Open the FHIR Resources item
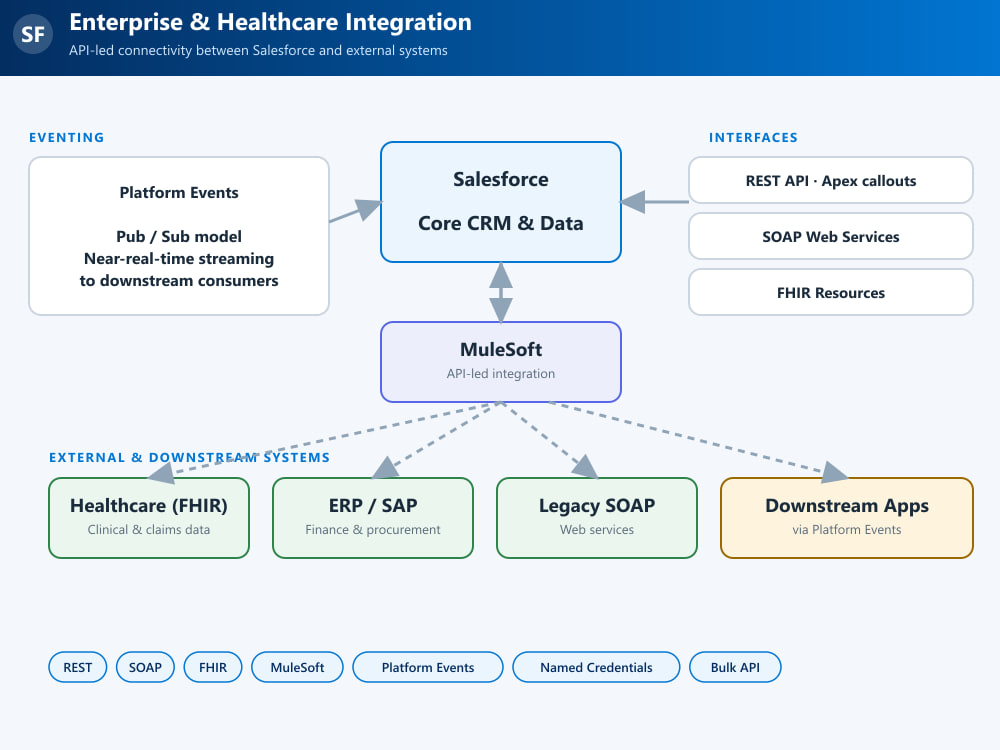Screen dimensions: 1000x750 pyautogui.click(x=830, y=293)
